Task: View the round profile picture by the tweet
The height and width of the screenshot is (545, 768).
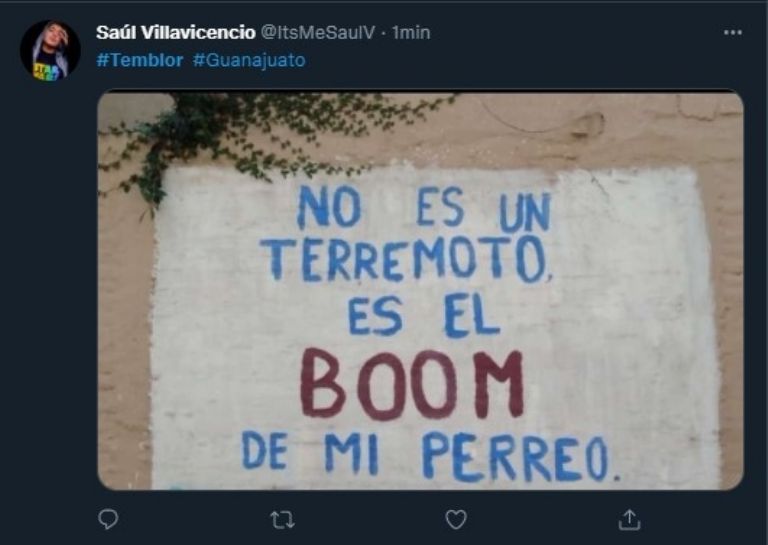Action: click(x=50, y=50)
